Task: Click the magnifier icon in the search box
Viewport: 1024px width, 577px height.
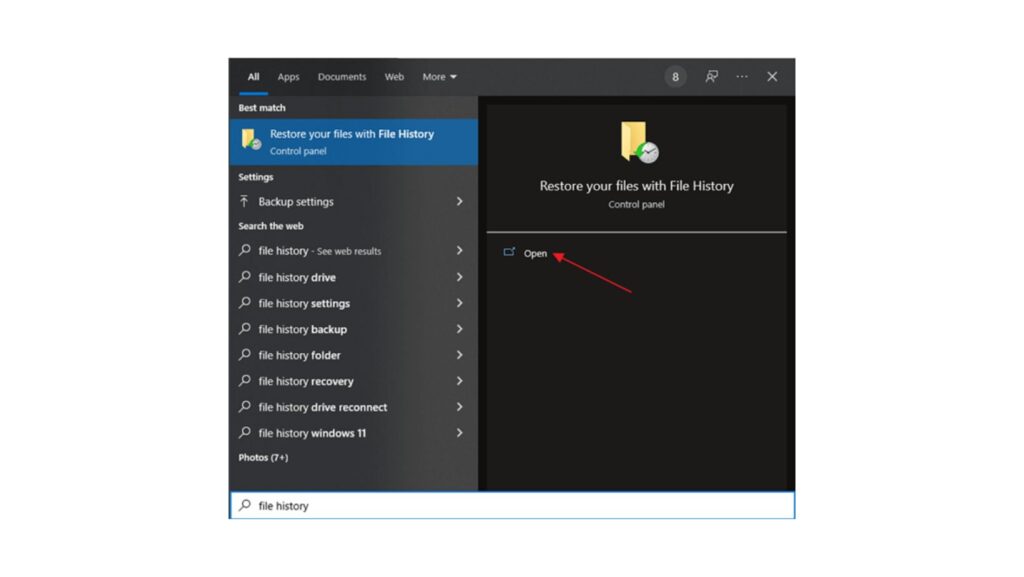Action: pyautogui.click(x=245, y=505)
